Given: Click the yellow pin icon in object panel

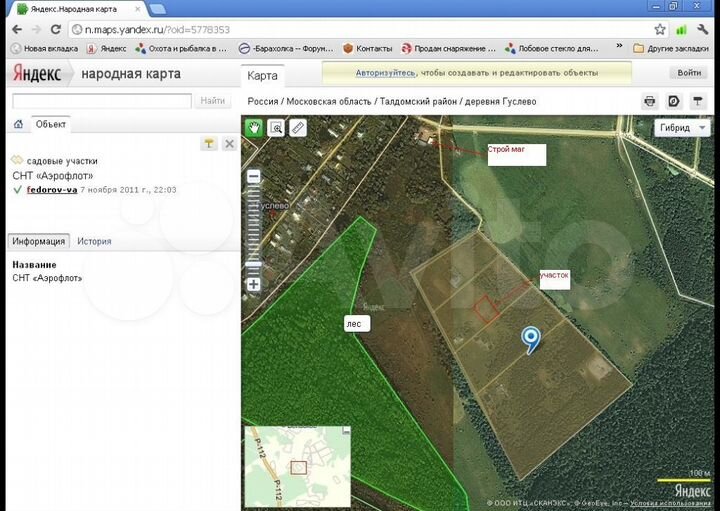Looking at the screenshot, I should click(x=209, y=144).
